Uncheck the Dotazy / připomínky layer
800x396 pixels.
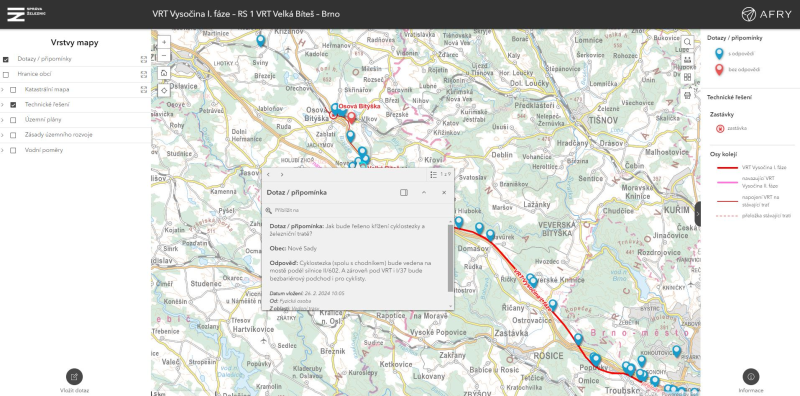(x=6, y=59)
